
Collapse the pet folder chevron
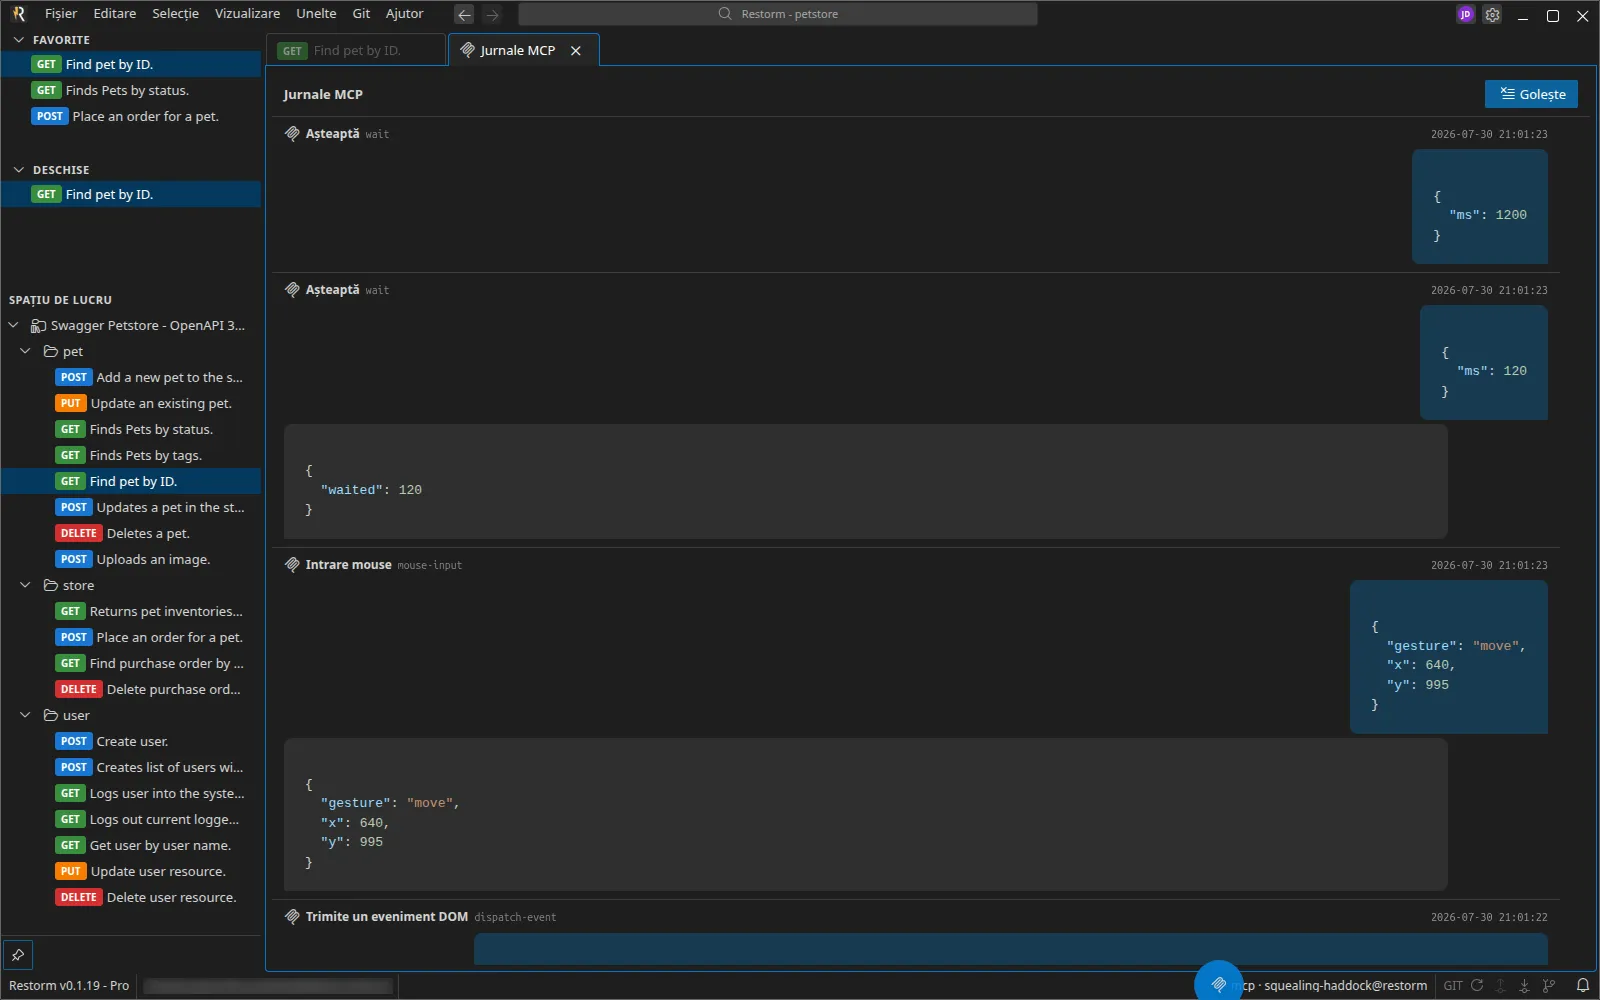tap(25, 351)
